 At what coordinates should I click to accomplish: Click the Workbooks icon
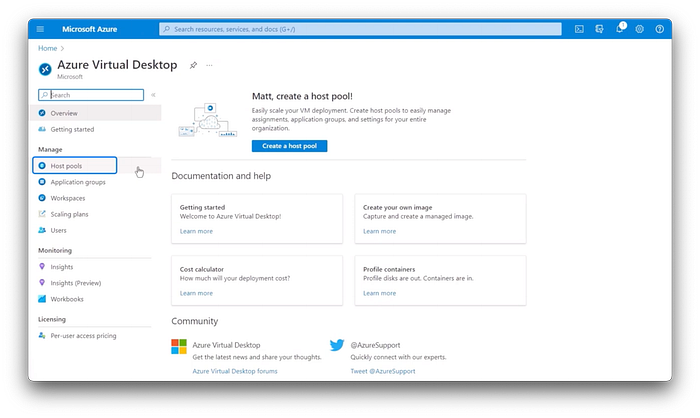pos(42,299)
